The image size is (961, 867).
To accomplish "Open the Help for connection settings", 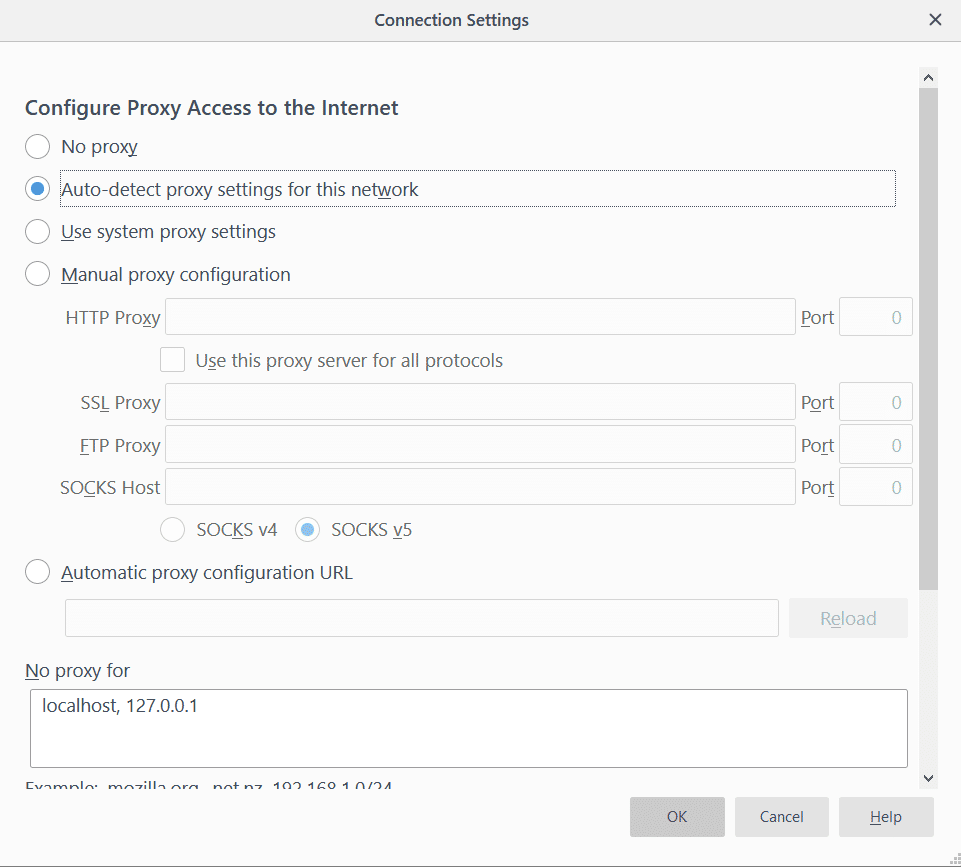I will pyautogui.click(x=885, y=816).
